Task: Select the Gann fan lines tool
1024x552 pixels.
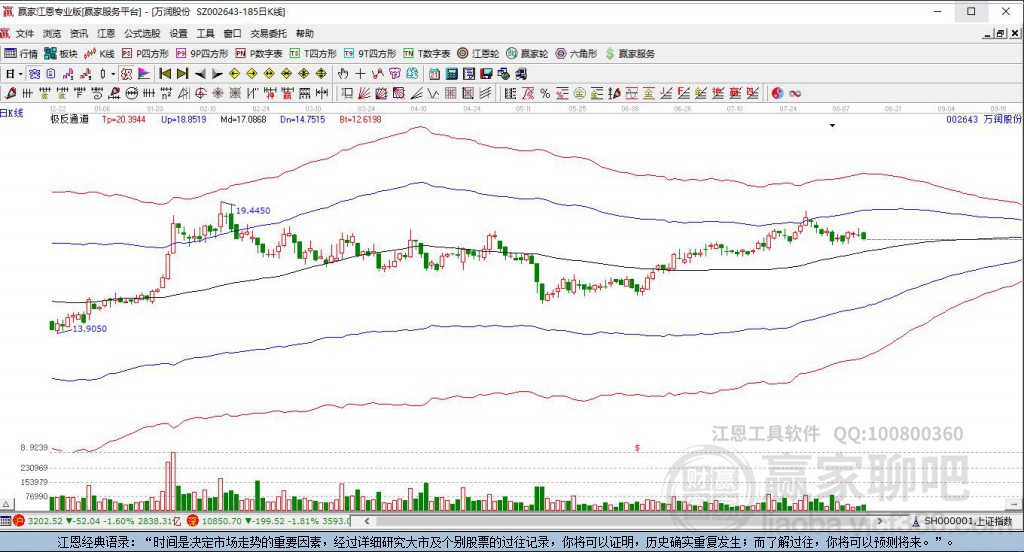Action: [364, 93]
